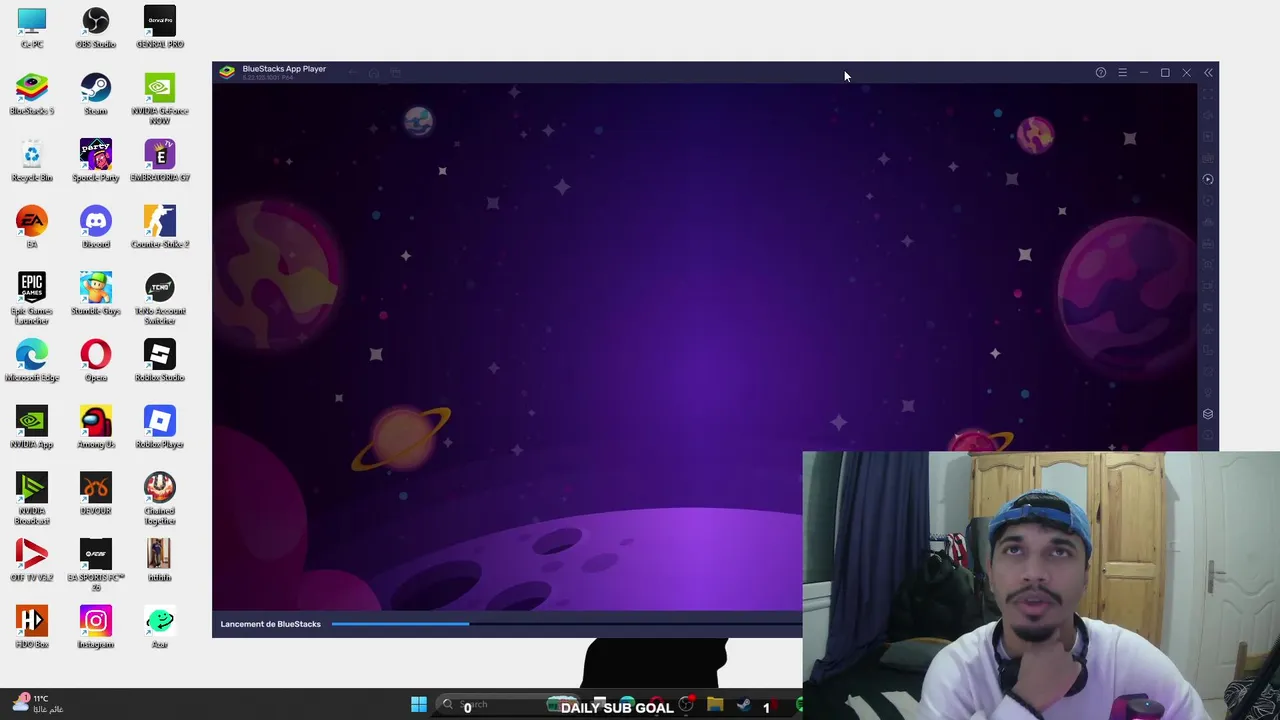Screen dimensions: 1280x720
Task: Select the NVIDIA Broadcast desktop shortcut
Action: coord(32,499)
